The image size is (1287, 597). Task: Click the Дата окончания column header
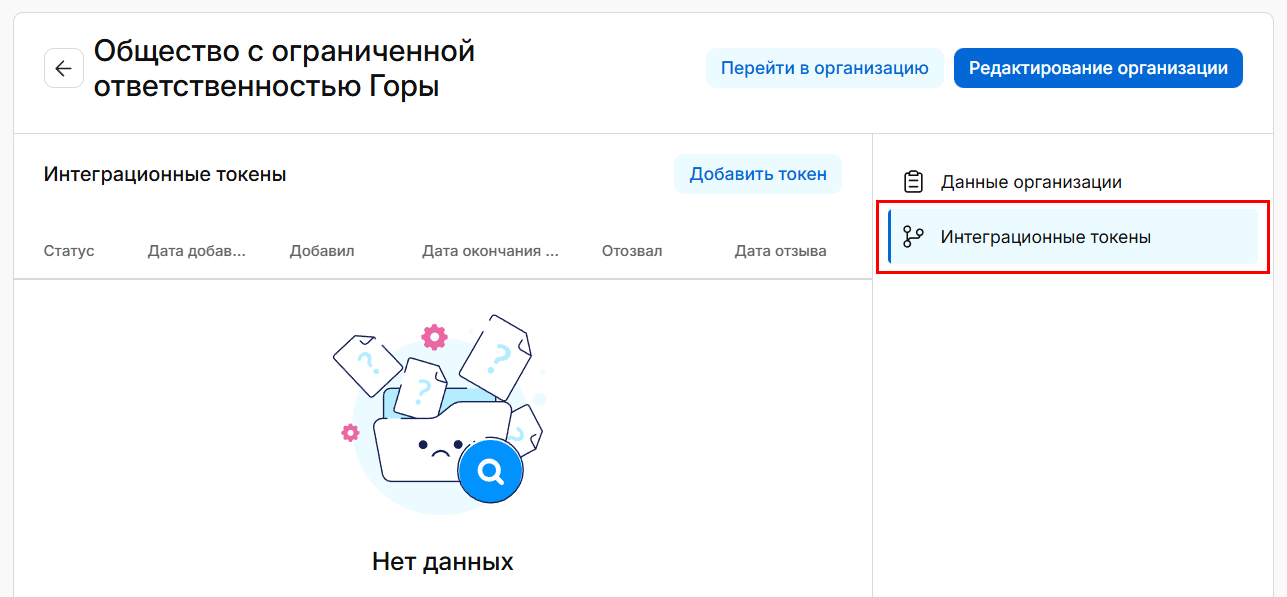point(490,251)
